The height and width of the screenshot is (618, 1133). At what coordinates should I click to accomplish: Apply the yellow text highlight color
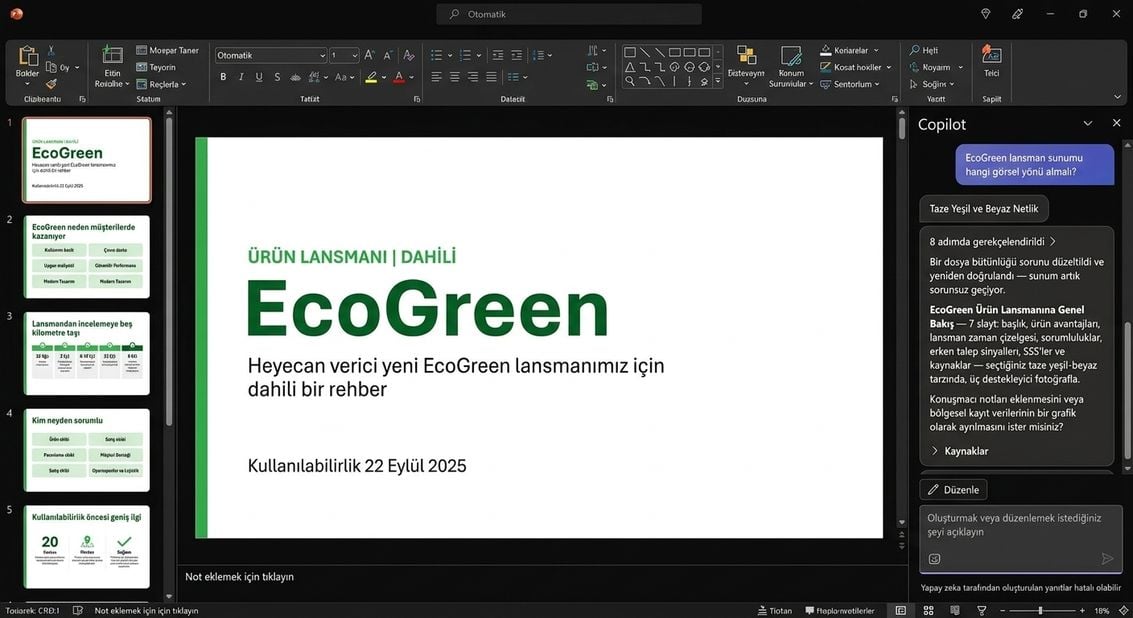371,77
